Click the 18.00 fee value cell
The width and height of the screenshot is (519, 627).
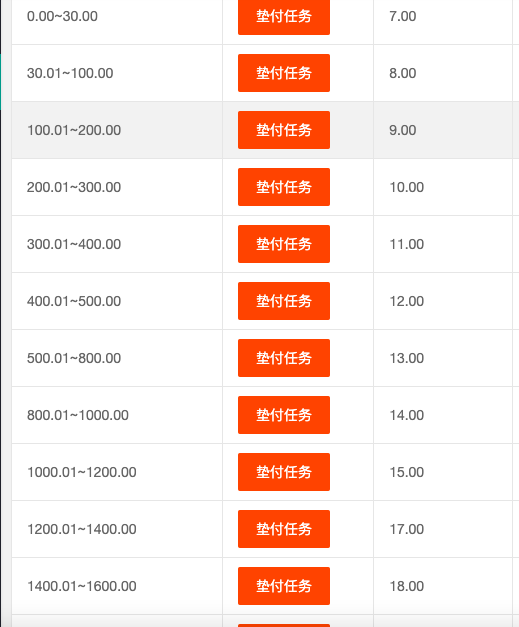443,586
